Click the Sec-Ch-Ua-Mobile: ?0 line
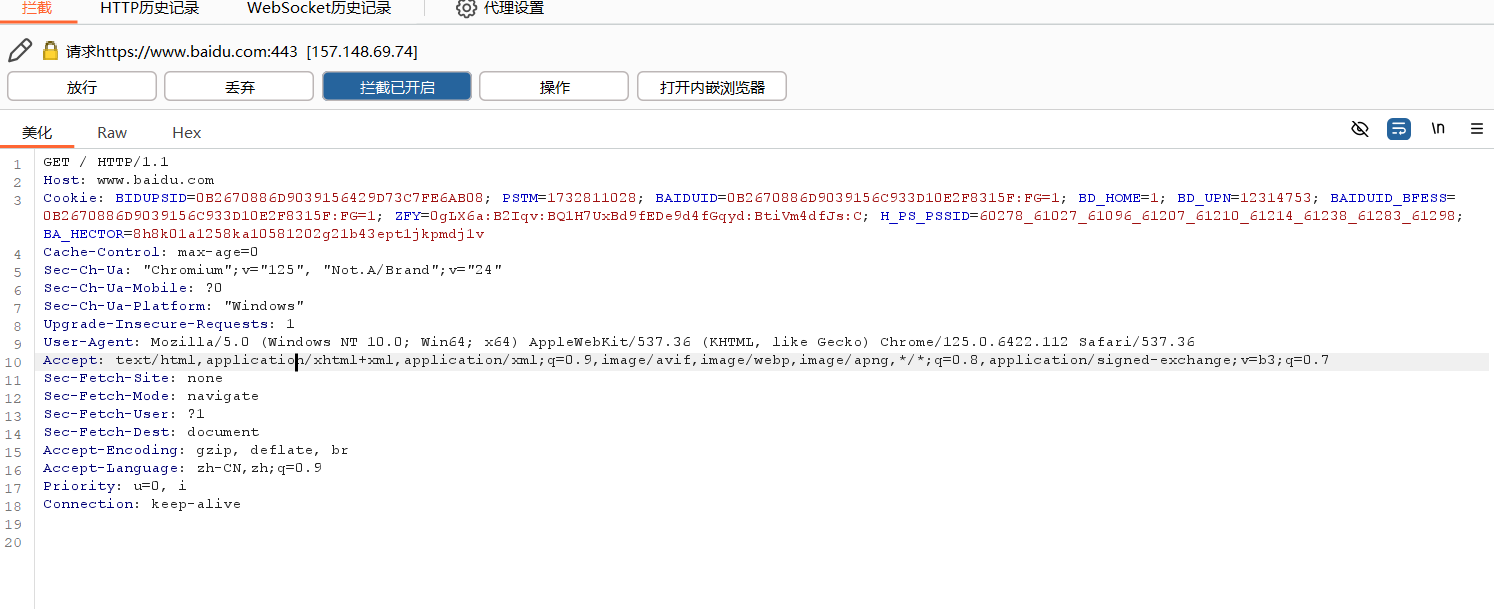1494x609 pixels. (132, 288)
